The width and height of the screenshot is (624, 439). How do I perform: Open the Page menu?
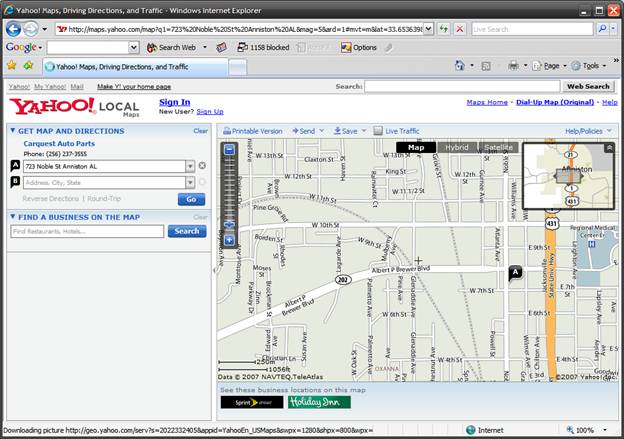coord(549,66)
